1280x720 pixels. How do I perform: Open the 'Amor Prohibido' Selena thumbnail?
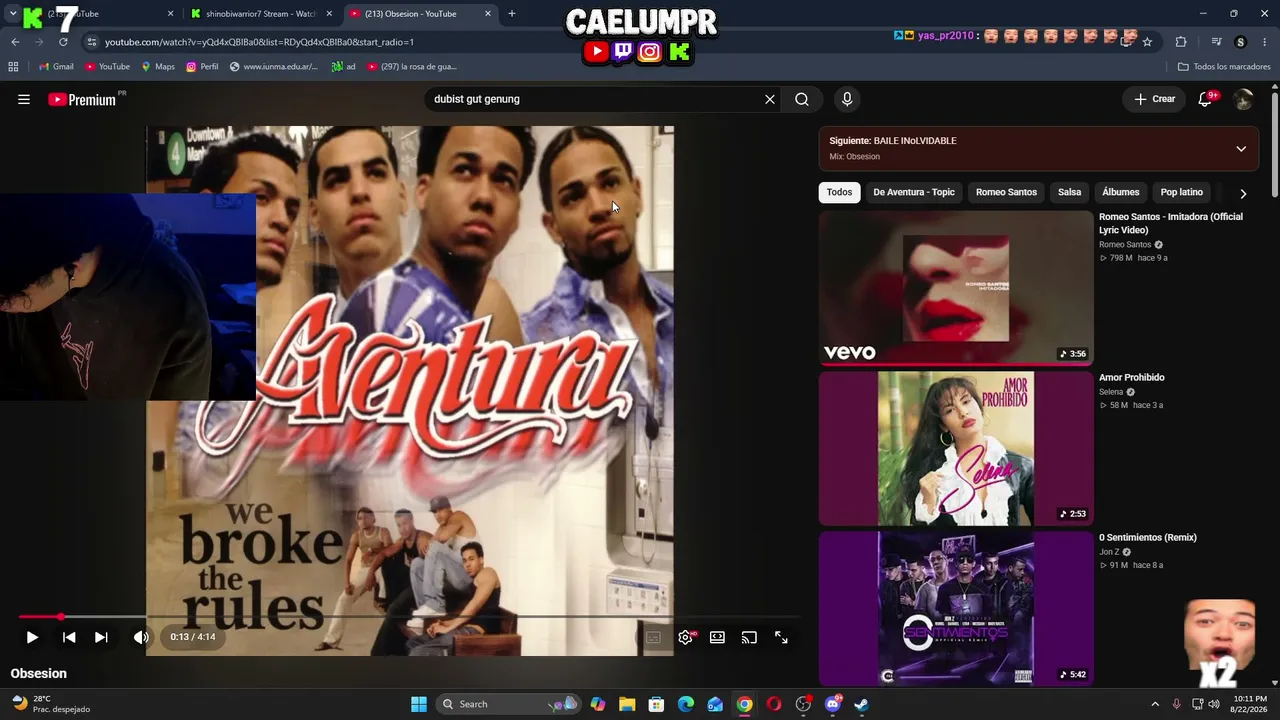[x=956, y=448]
